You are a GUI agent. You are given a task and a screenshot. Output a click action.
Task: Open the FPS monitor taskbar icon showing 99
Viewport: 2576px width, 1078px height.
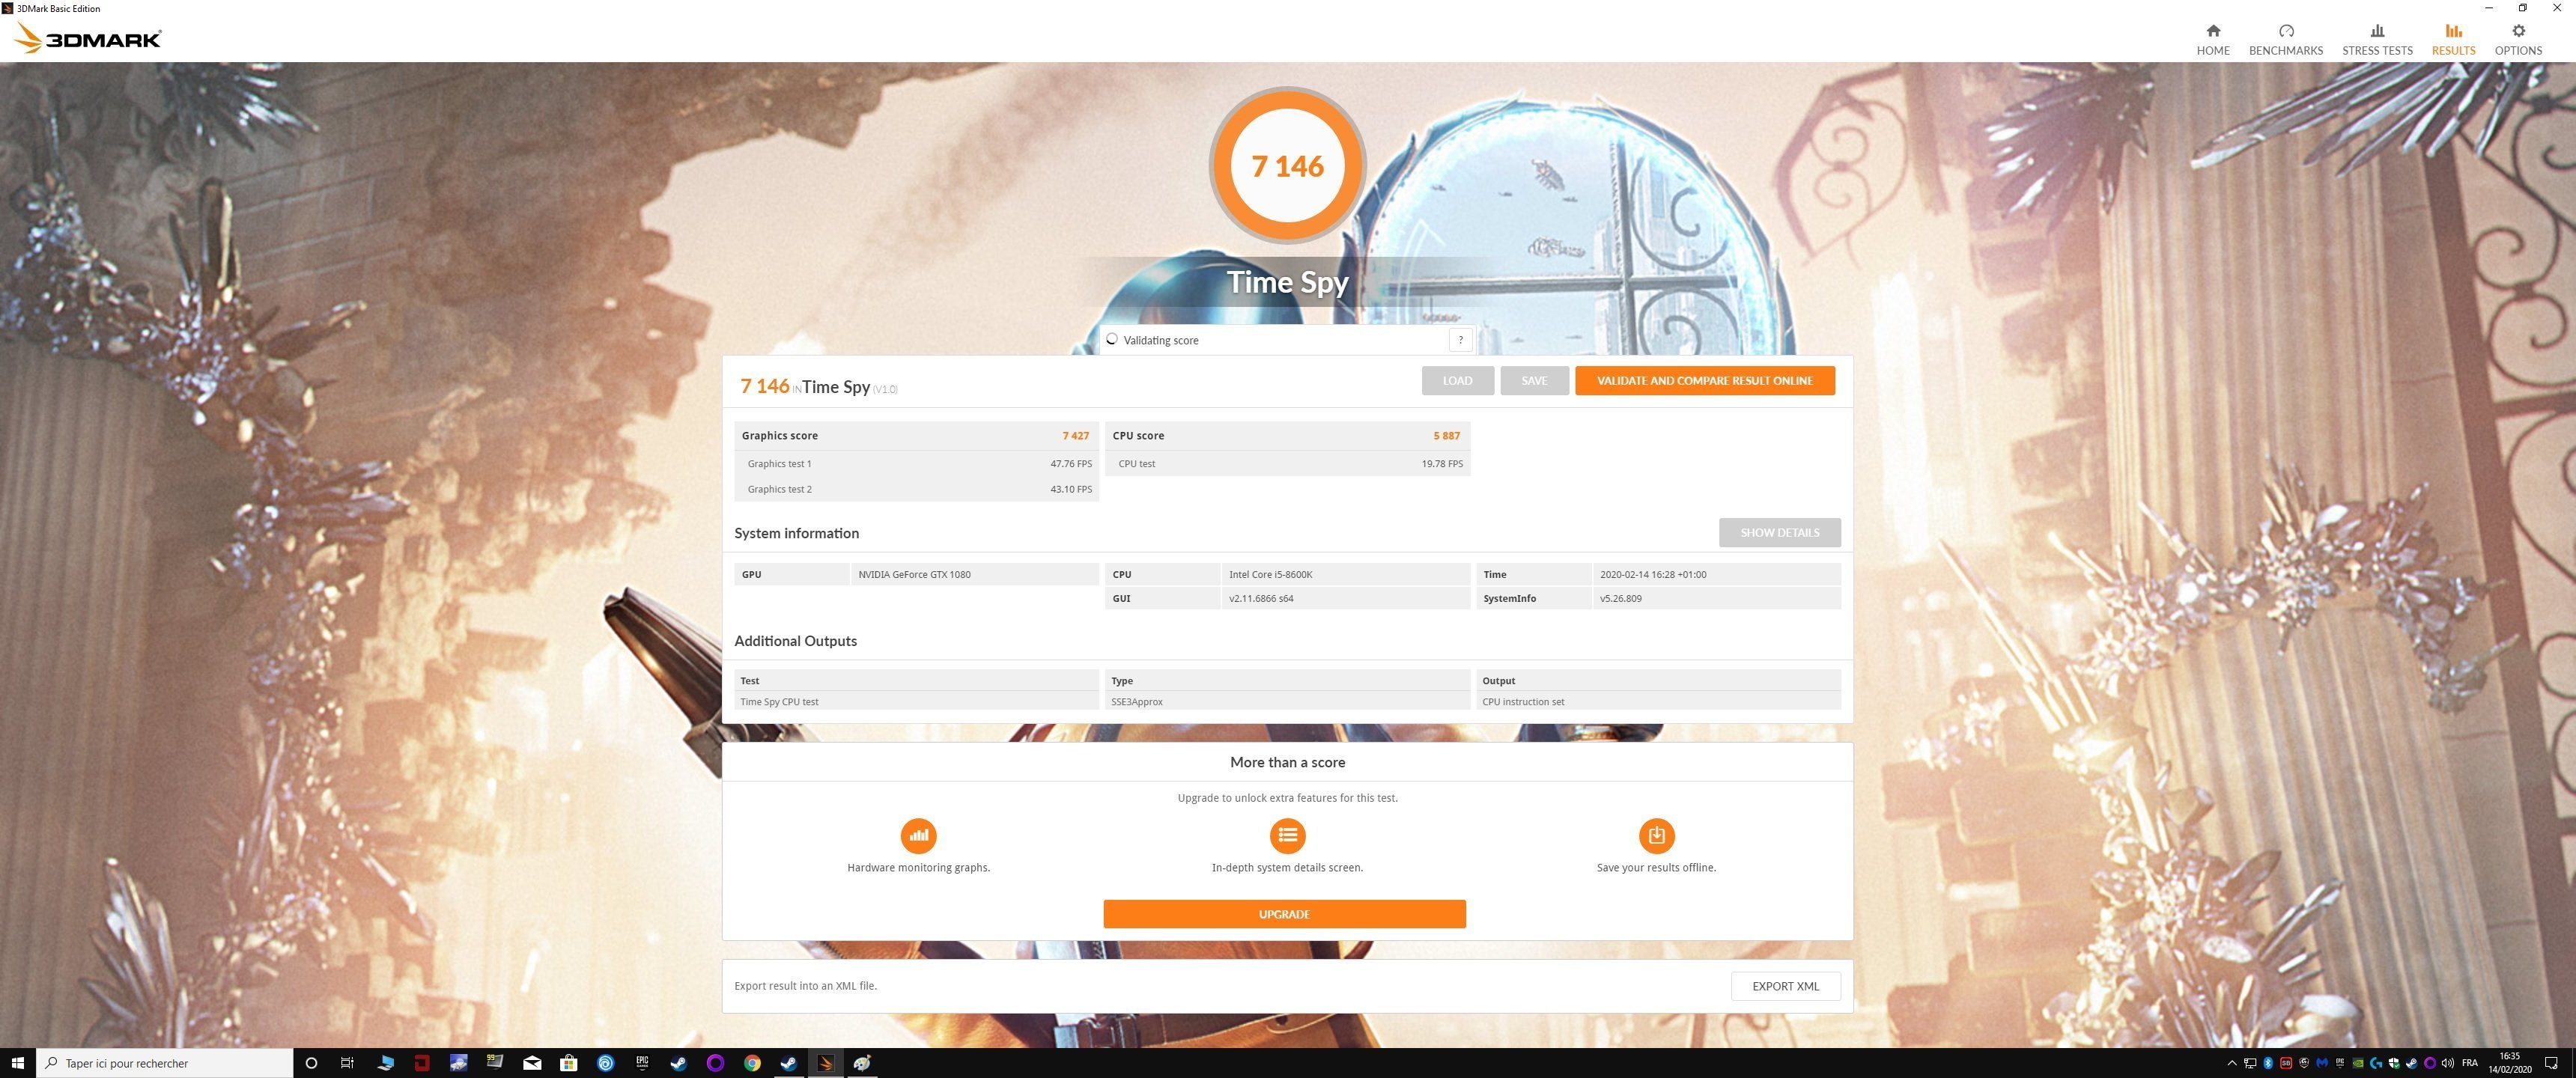tap(494, 1063)
